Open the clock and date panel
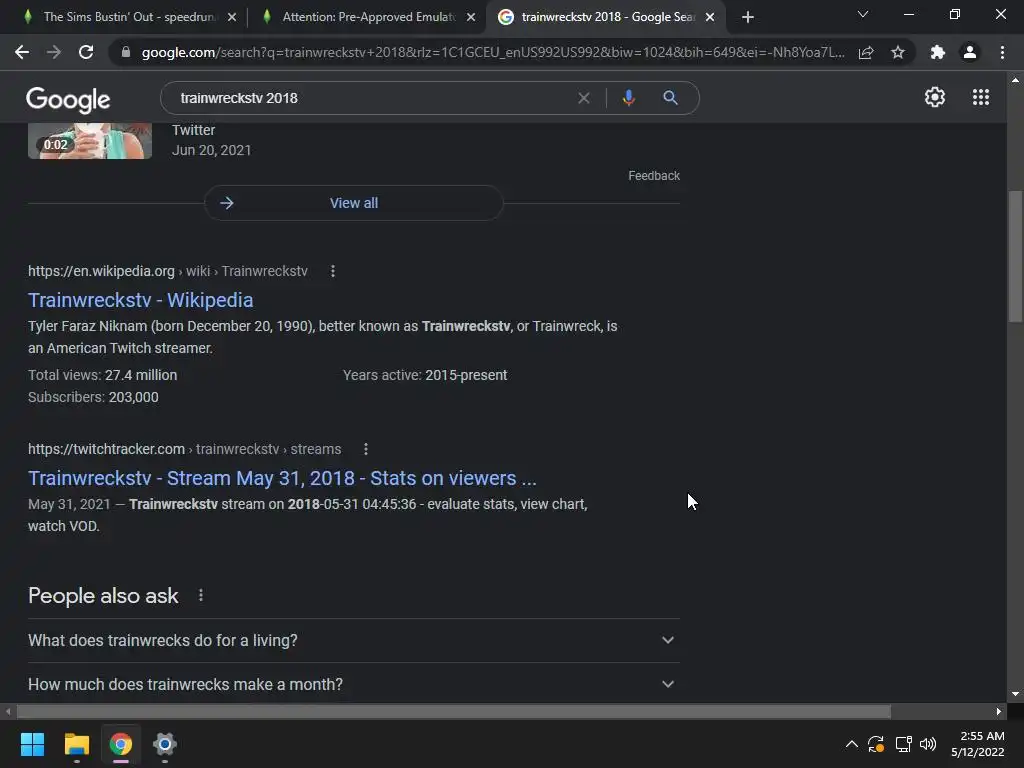1024x768 pixels. (x=978, y=744)
